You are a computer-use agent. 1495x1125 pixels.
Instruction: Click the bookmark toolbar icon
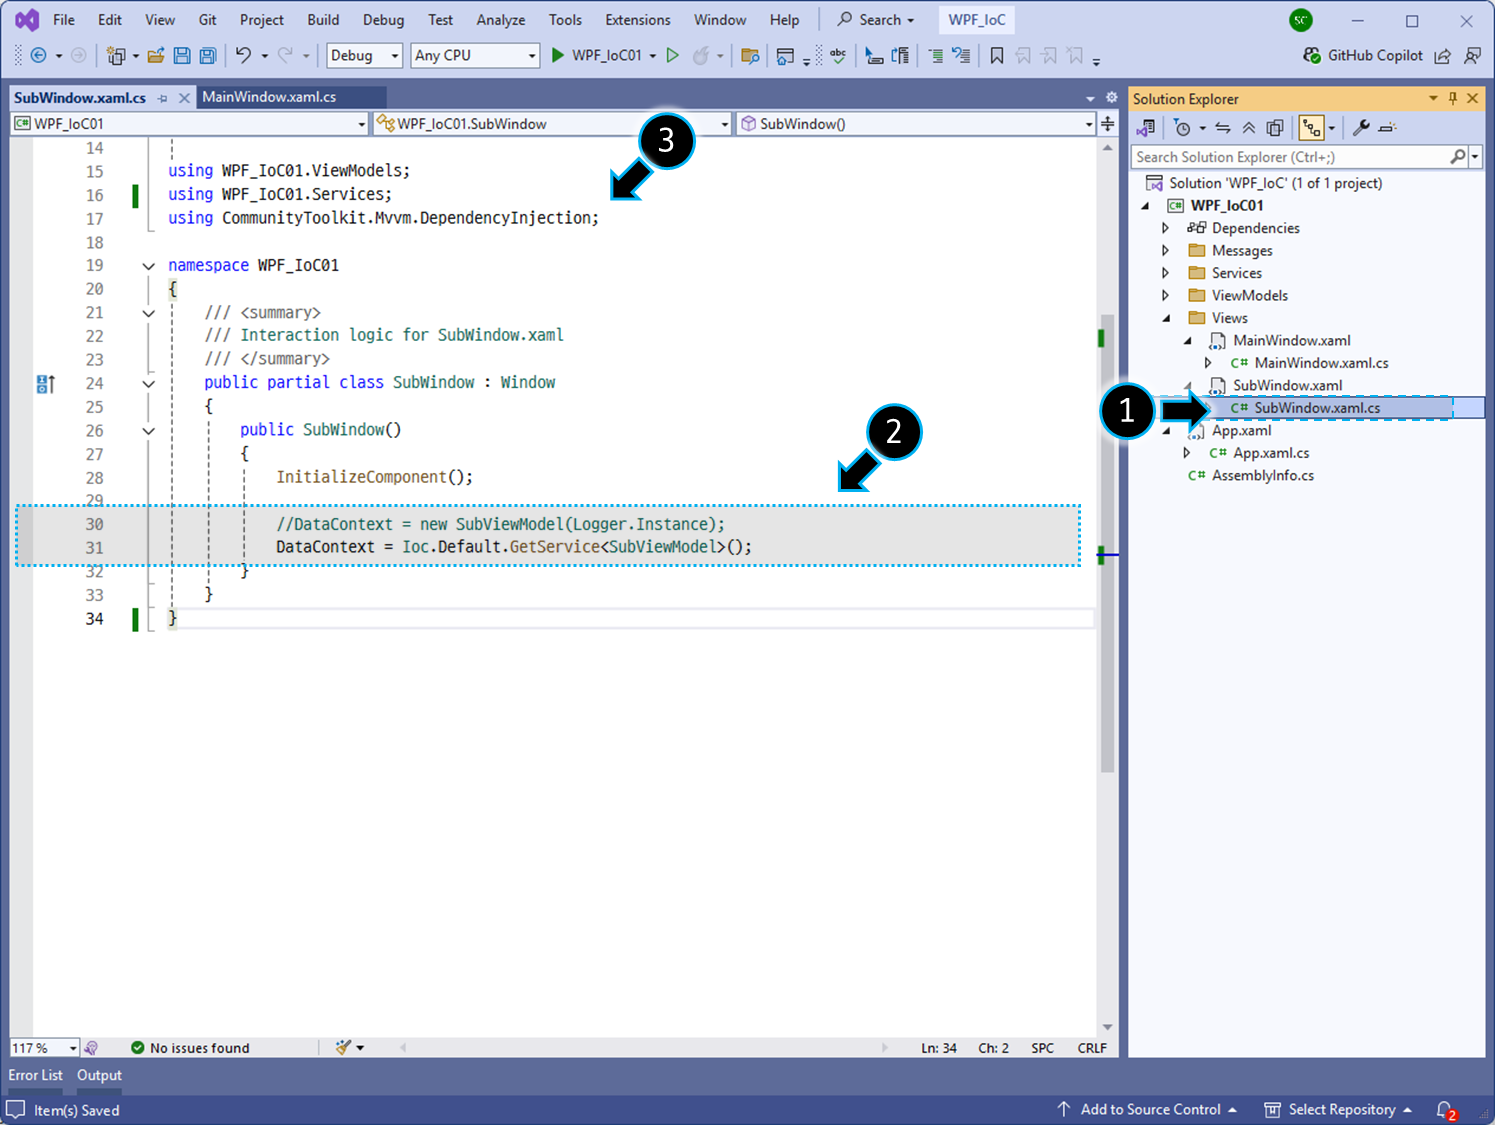click(x=997, y=56)
